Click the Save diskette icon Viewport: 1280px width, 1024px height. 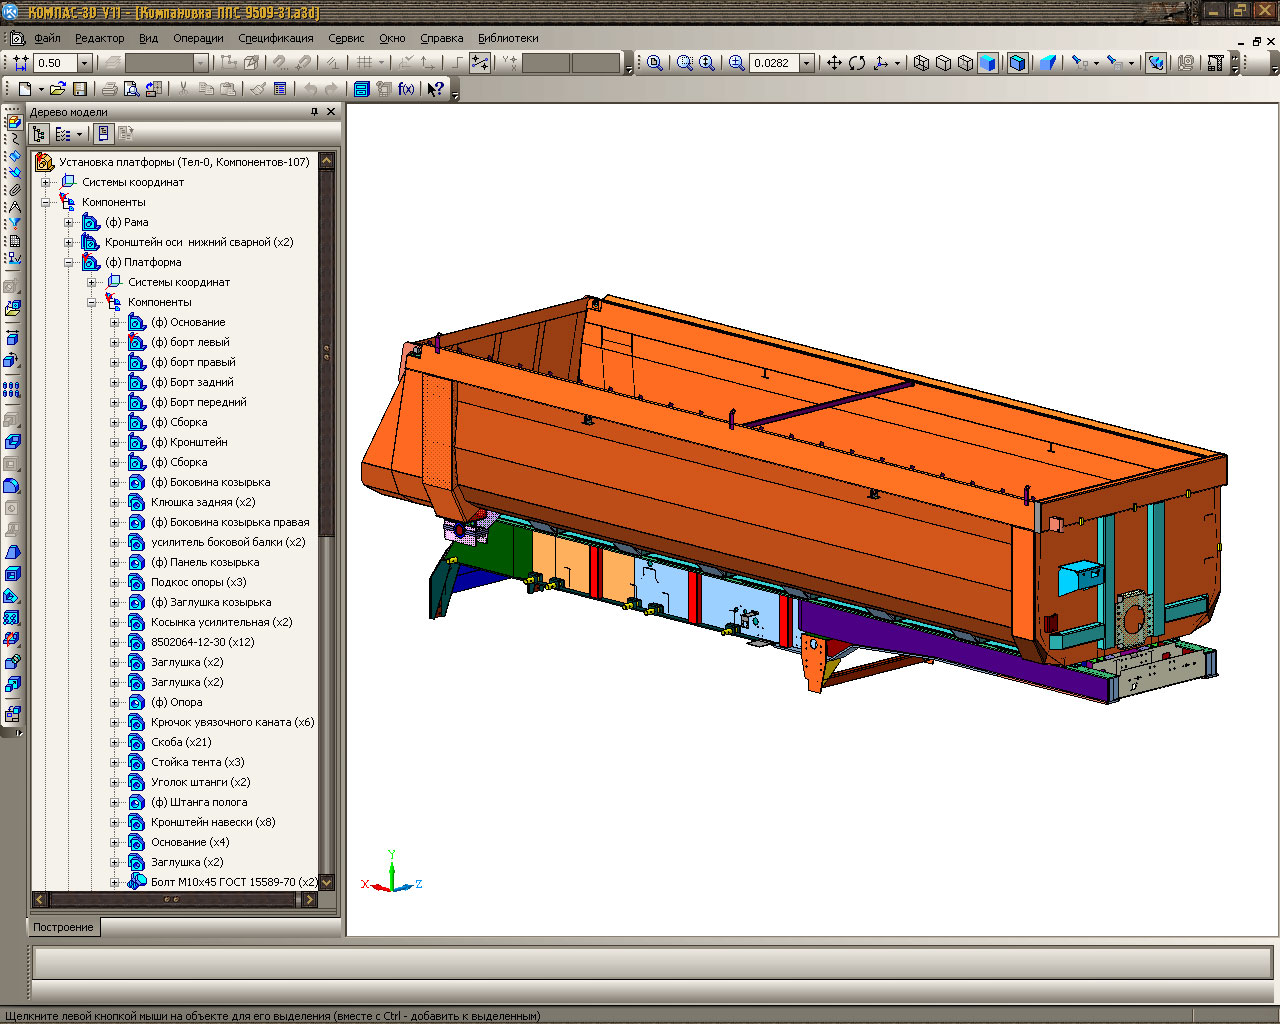tap(80, 89)
